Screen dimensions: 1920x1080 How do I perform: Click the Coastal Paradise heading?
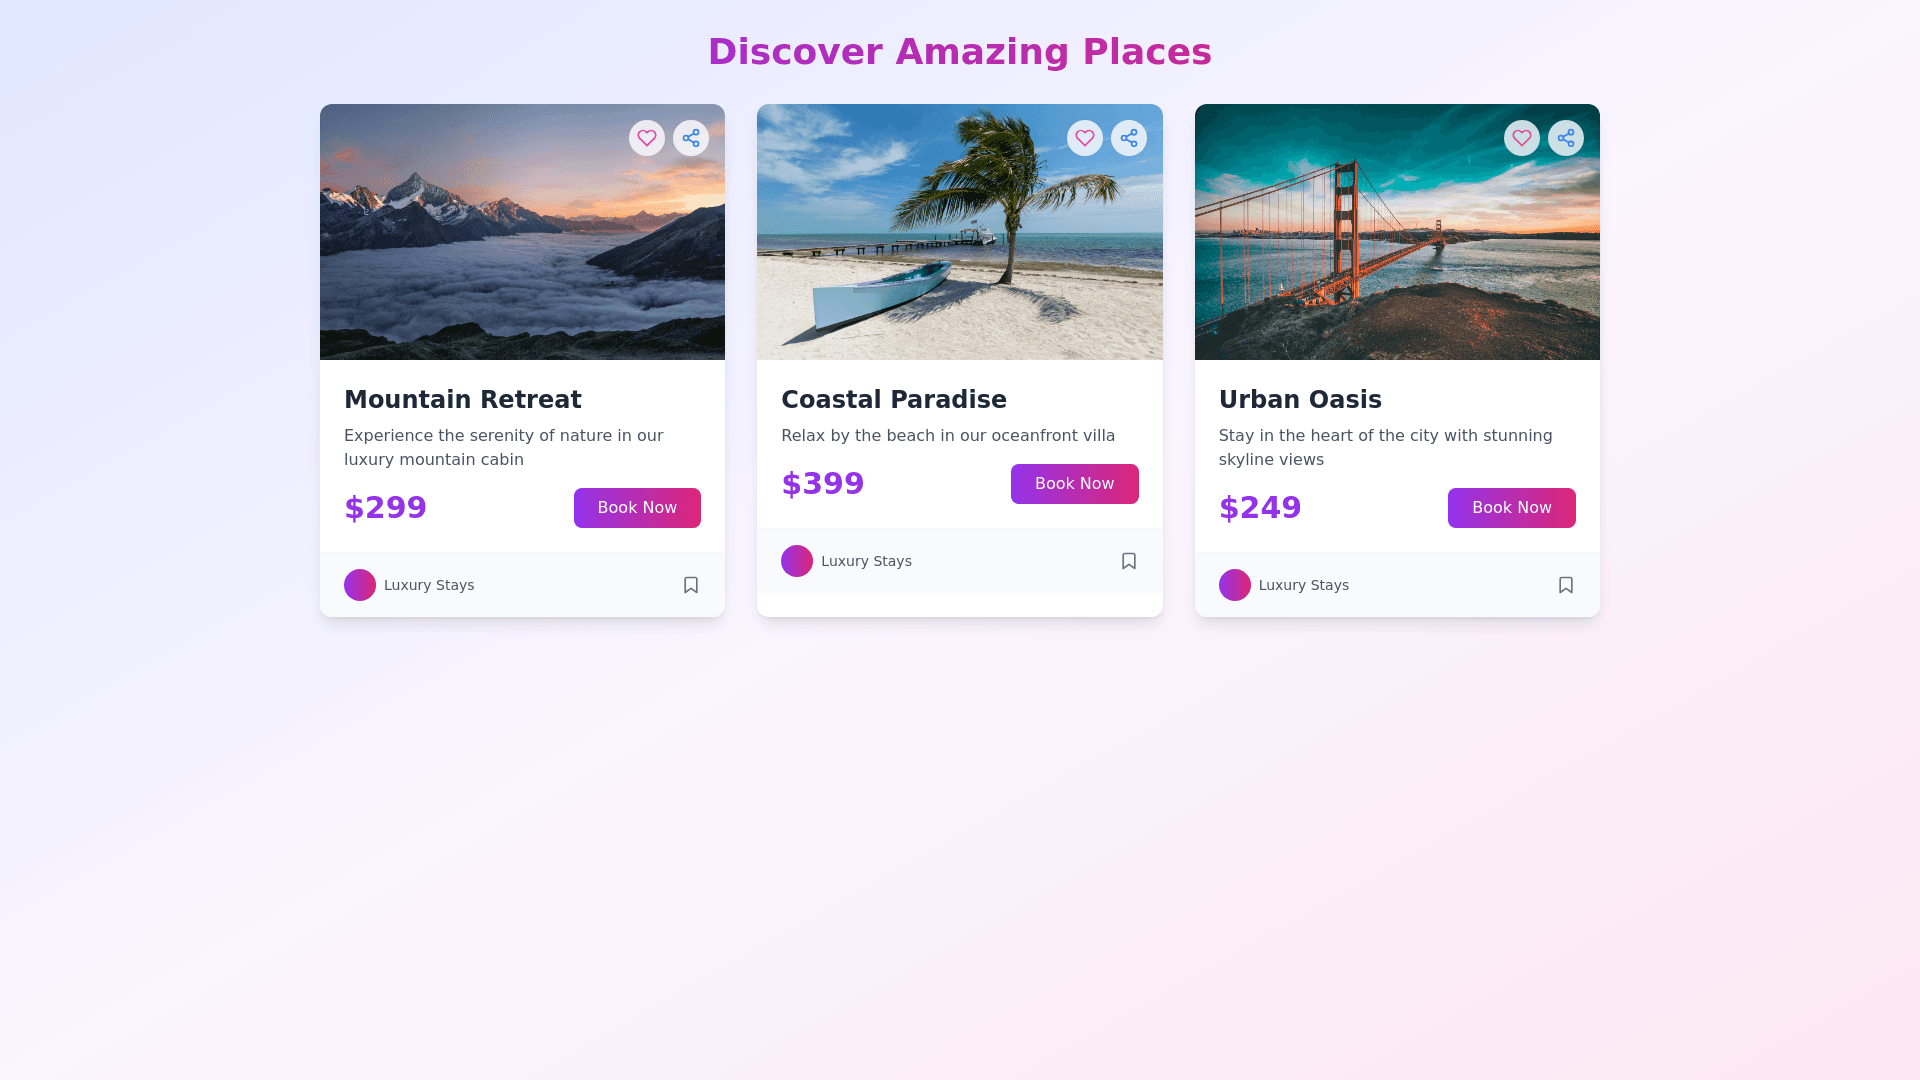tap(894, 400)
